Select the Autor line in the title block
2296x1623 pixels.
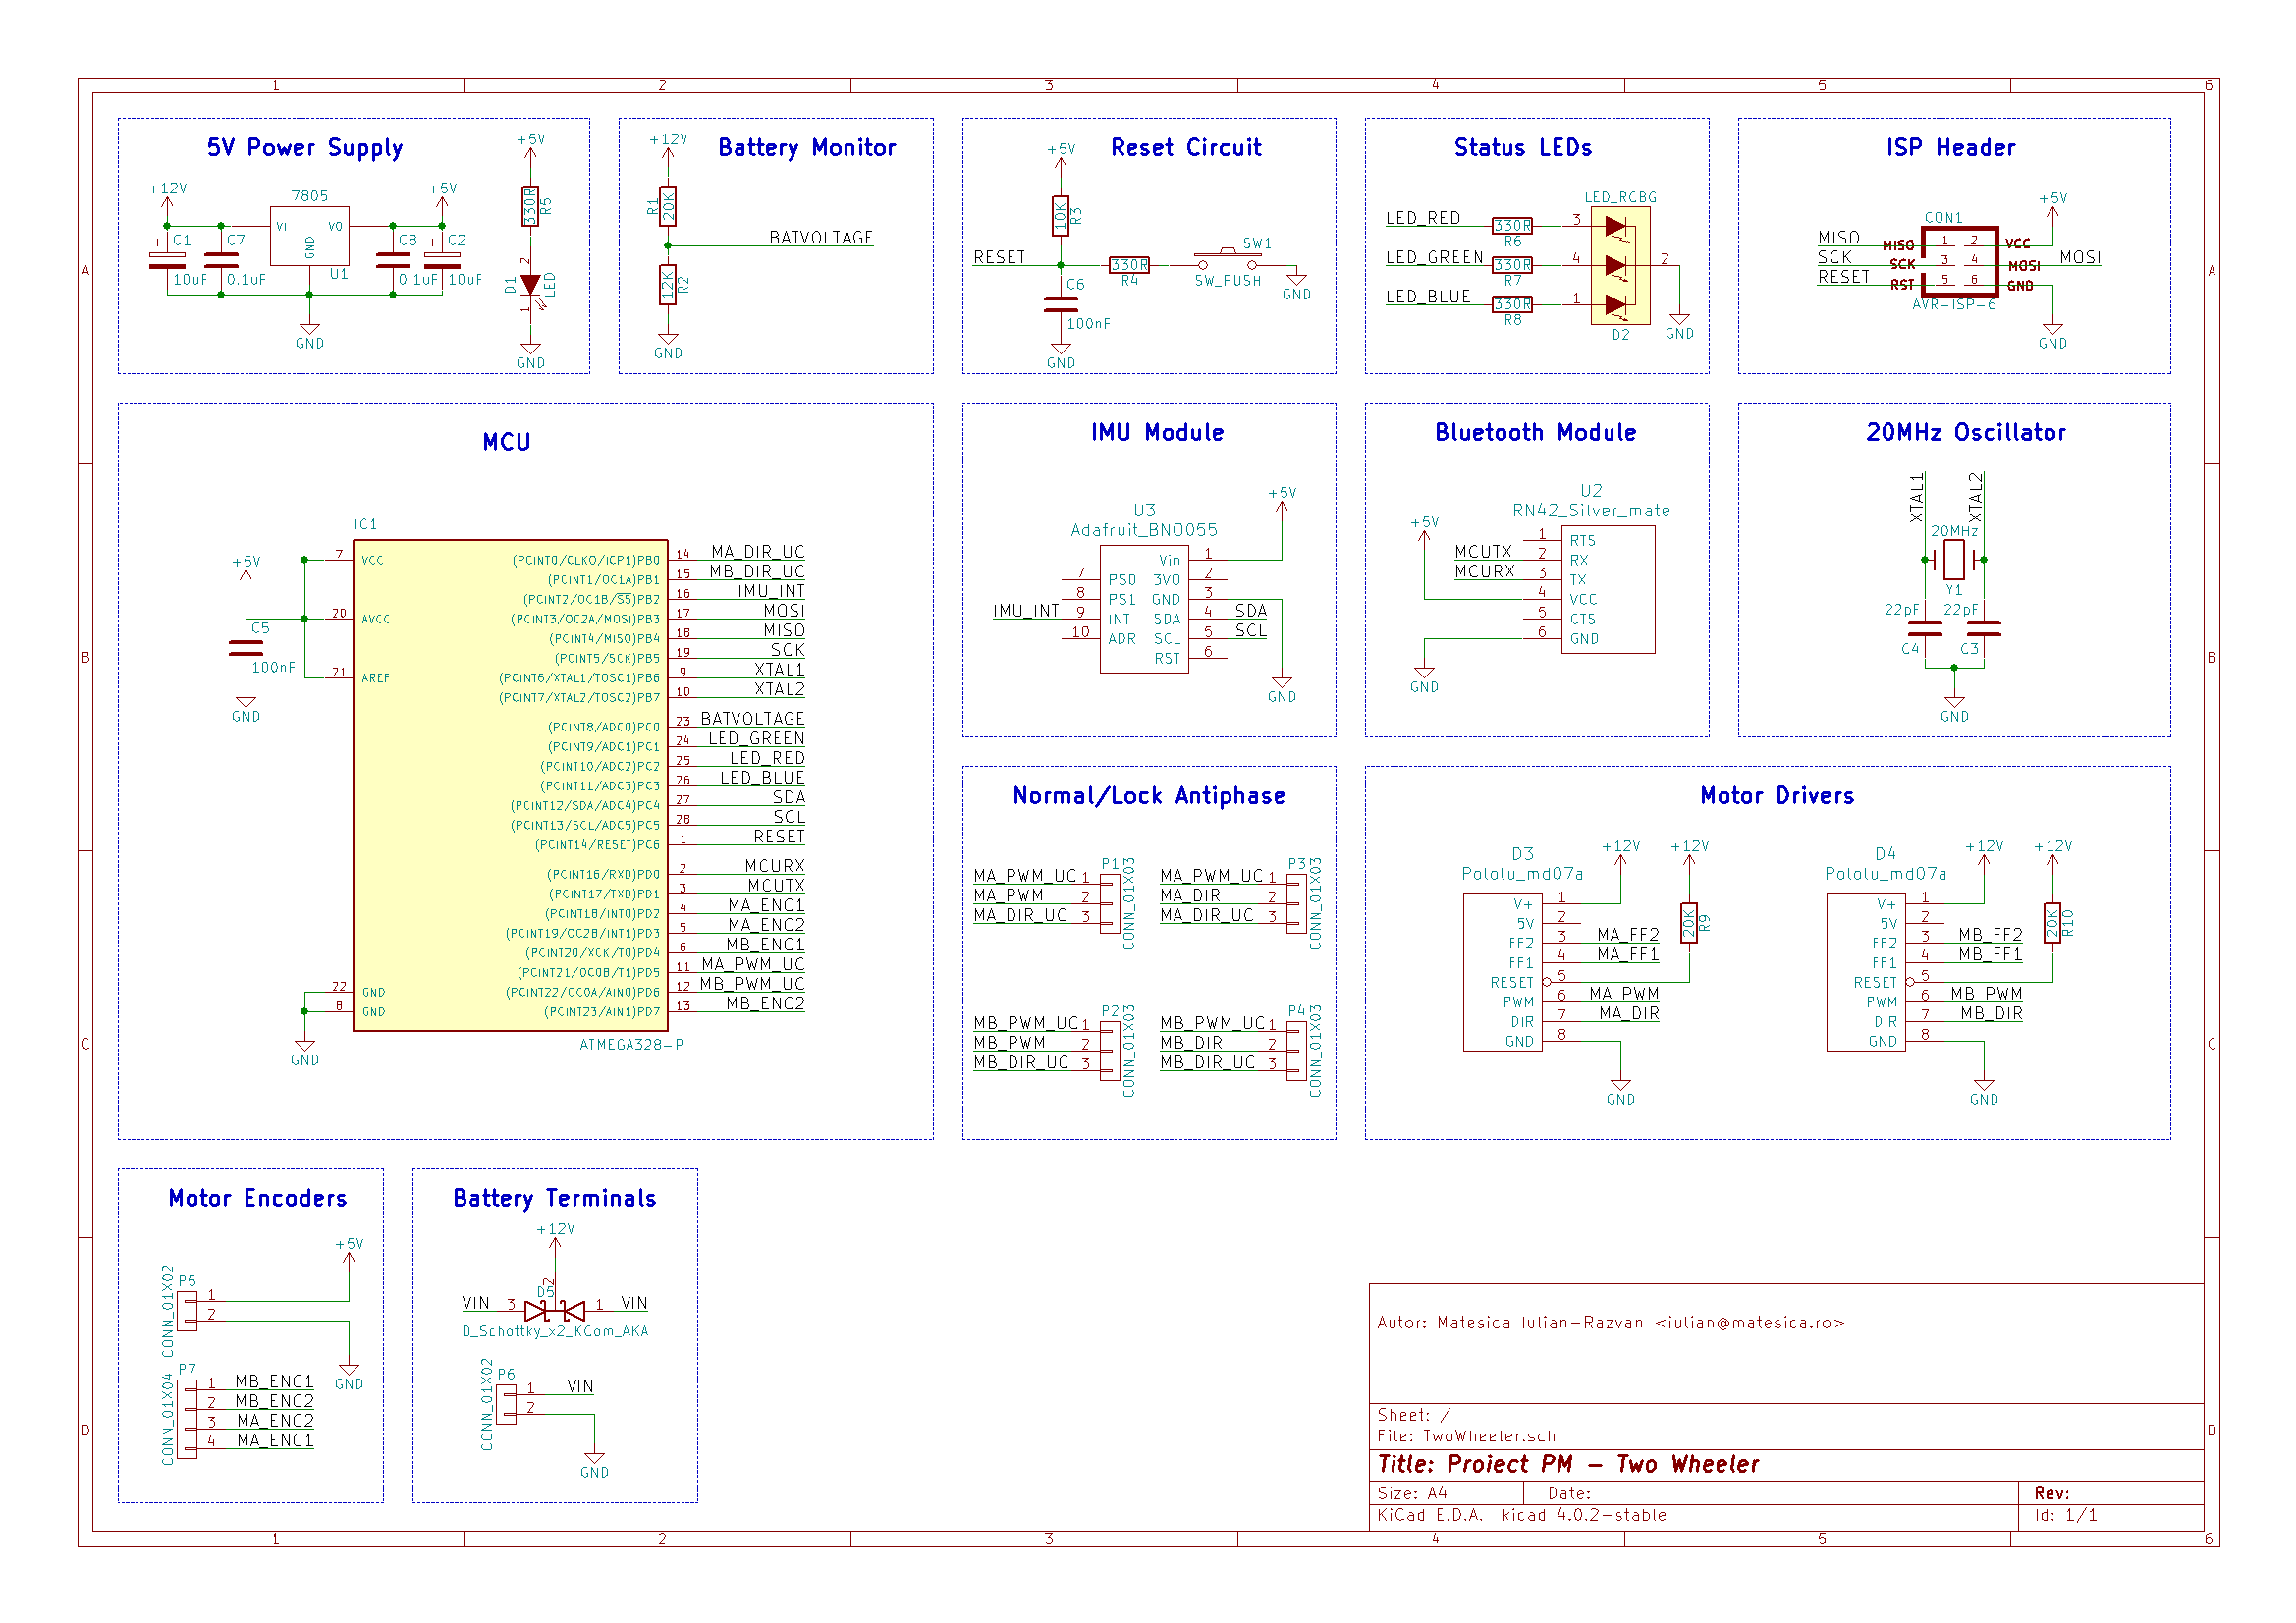point(1610,1323)
